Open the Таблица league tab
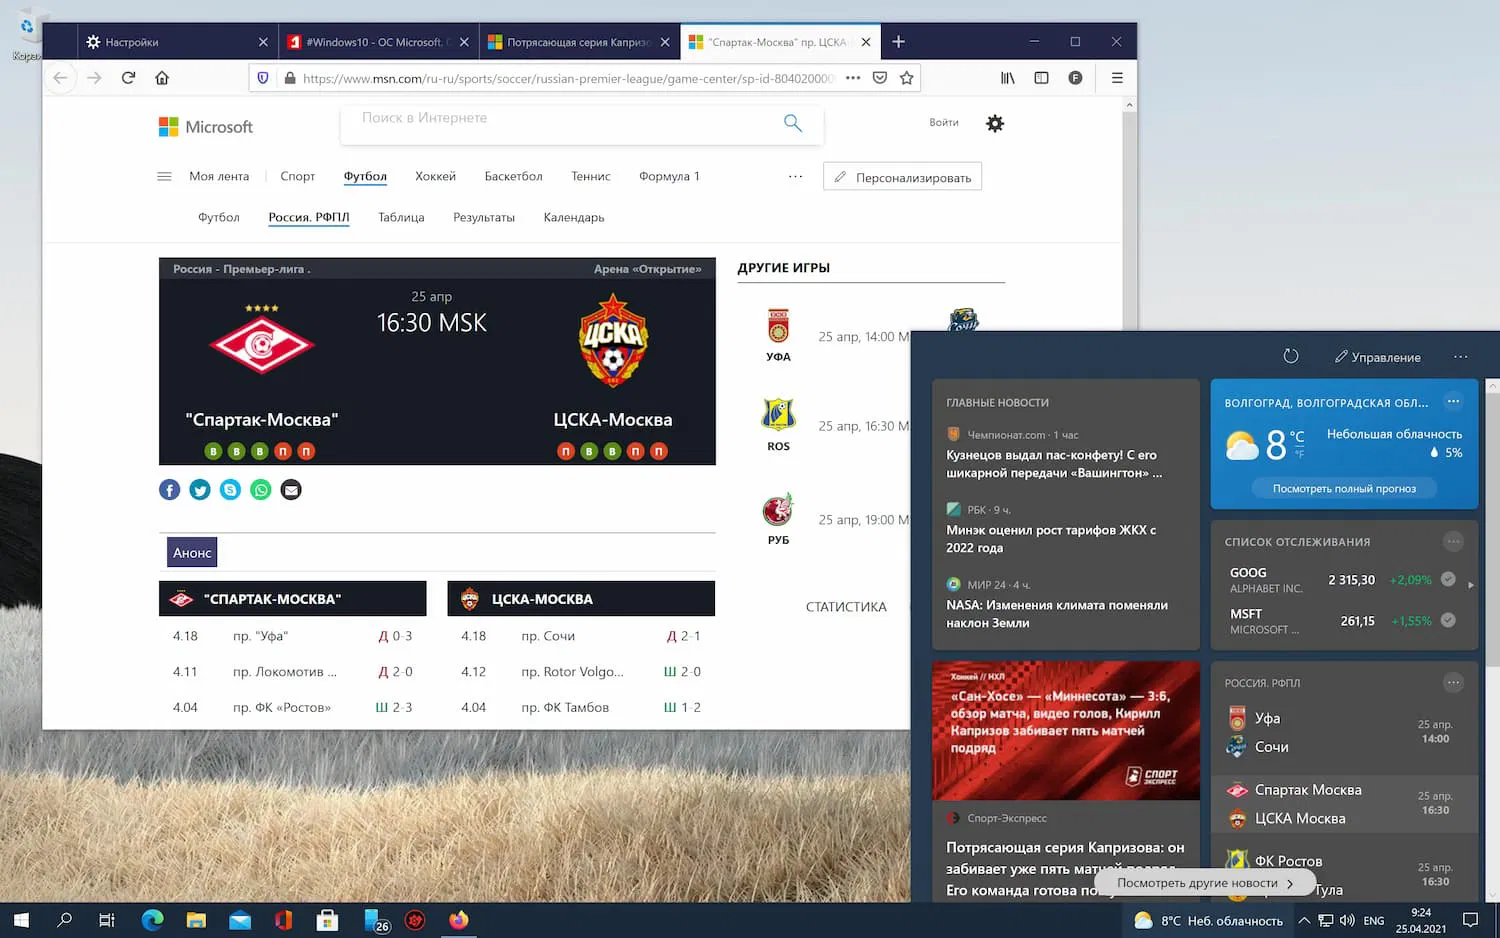The width and height of the screenshot is (1500, 938). [x=401, y=218]
